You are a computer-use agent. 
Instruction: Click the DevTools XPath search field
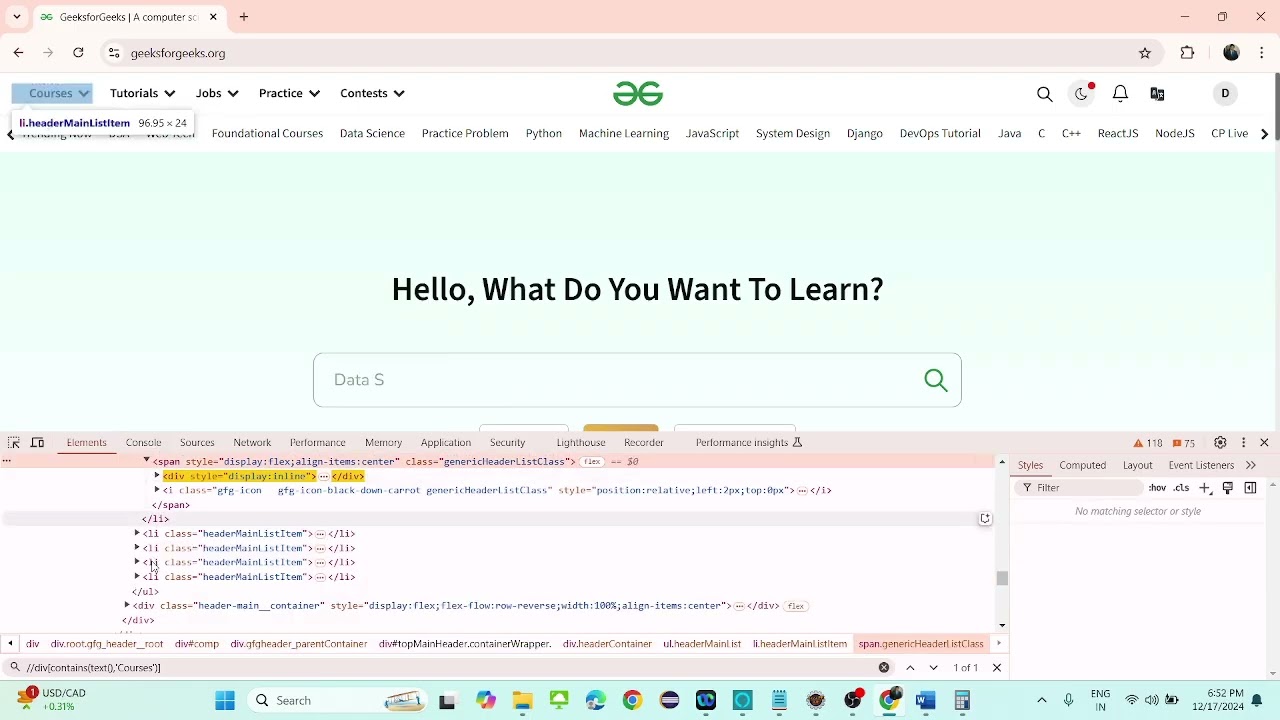click(448, 667)
